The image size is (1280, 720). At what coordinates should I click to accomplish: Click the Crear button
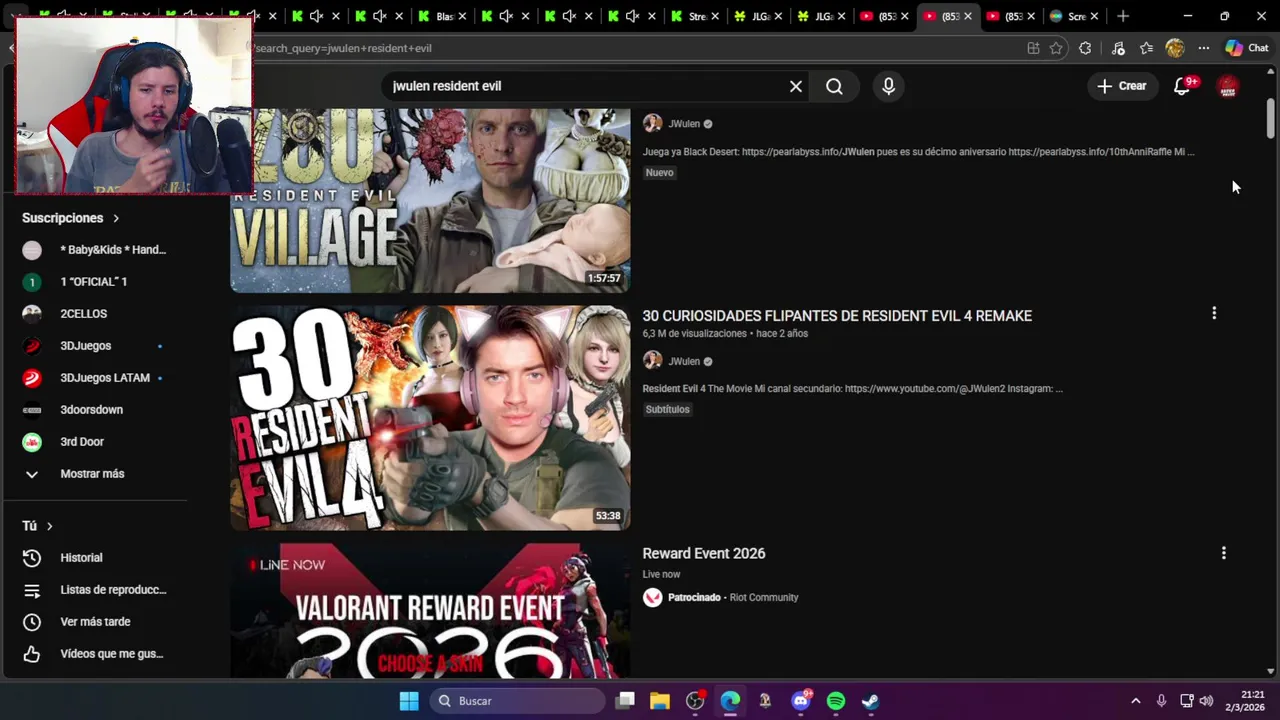1121,86
